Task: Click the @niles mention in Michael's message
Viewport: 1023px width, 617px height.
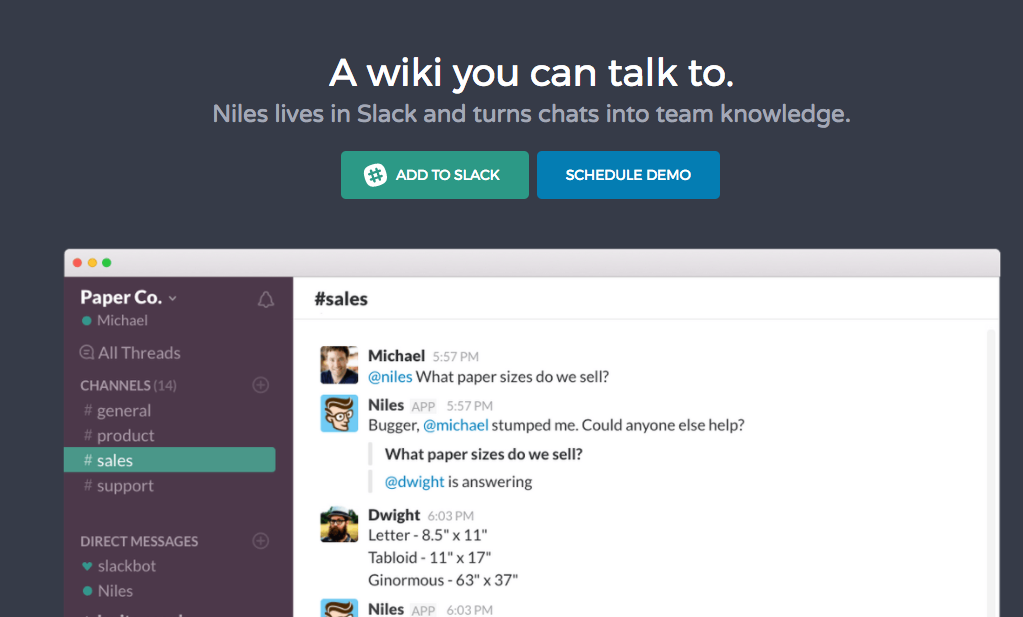Action: click(390, 377)
